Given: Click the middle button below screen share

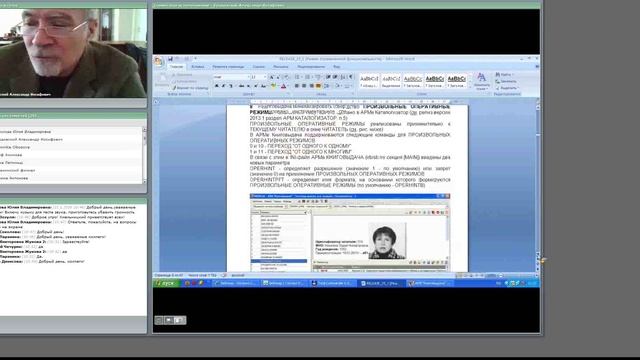Looking at the screenshot, I should point(169,320).
